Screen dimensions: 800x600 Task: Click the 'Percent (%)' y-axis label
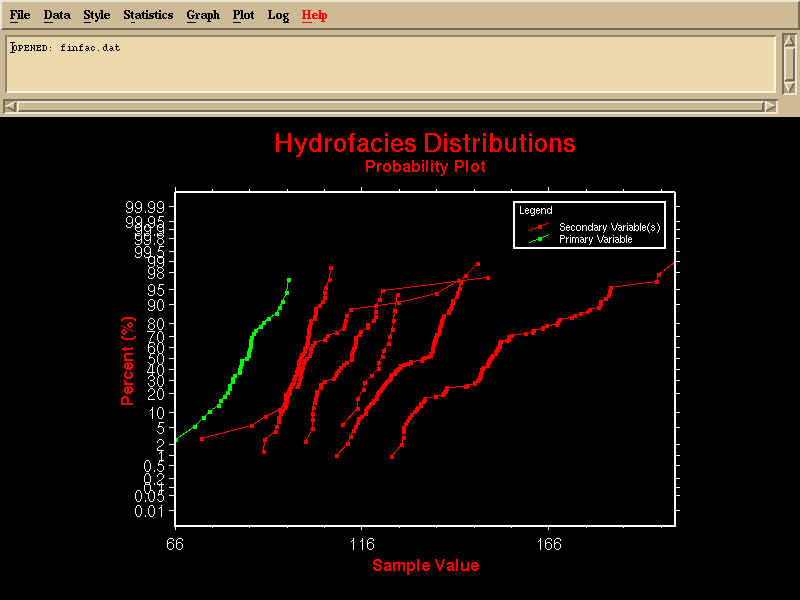tap(128, 361)
